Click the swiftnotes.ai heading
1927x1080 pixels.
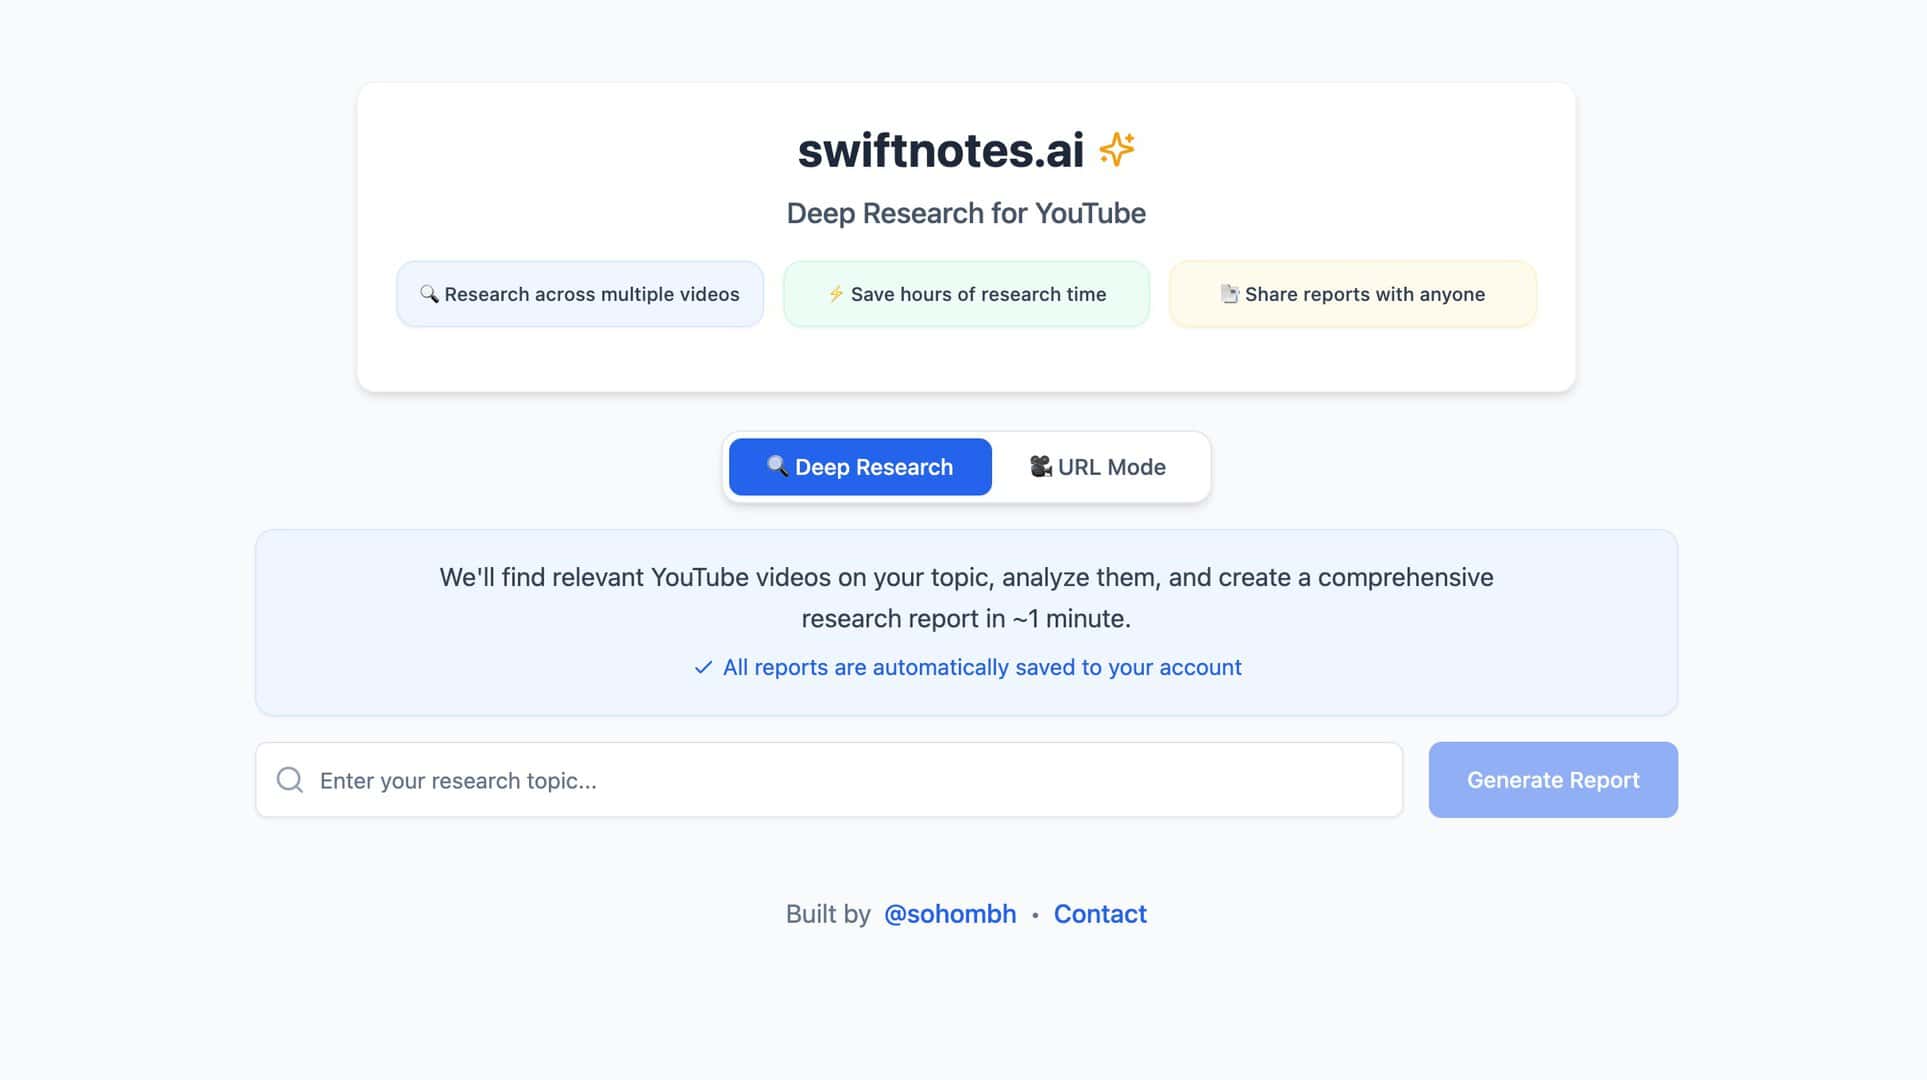coord(941,148)
